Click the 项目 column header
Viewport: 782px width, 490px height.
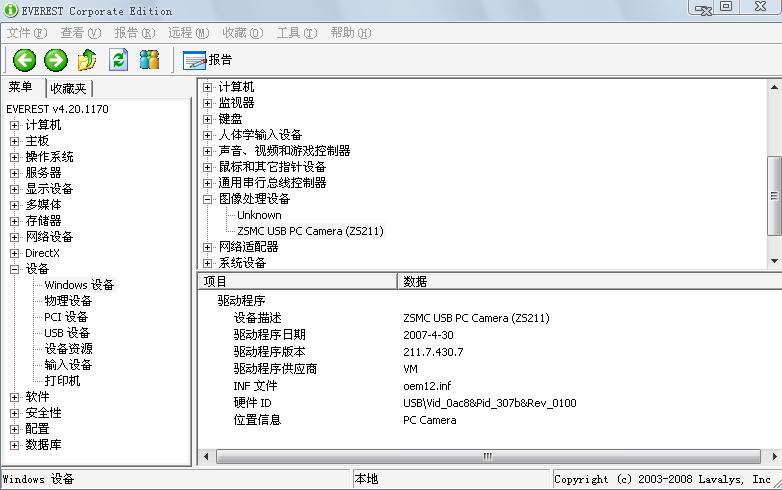click(298, 282)
